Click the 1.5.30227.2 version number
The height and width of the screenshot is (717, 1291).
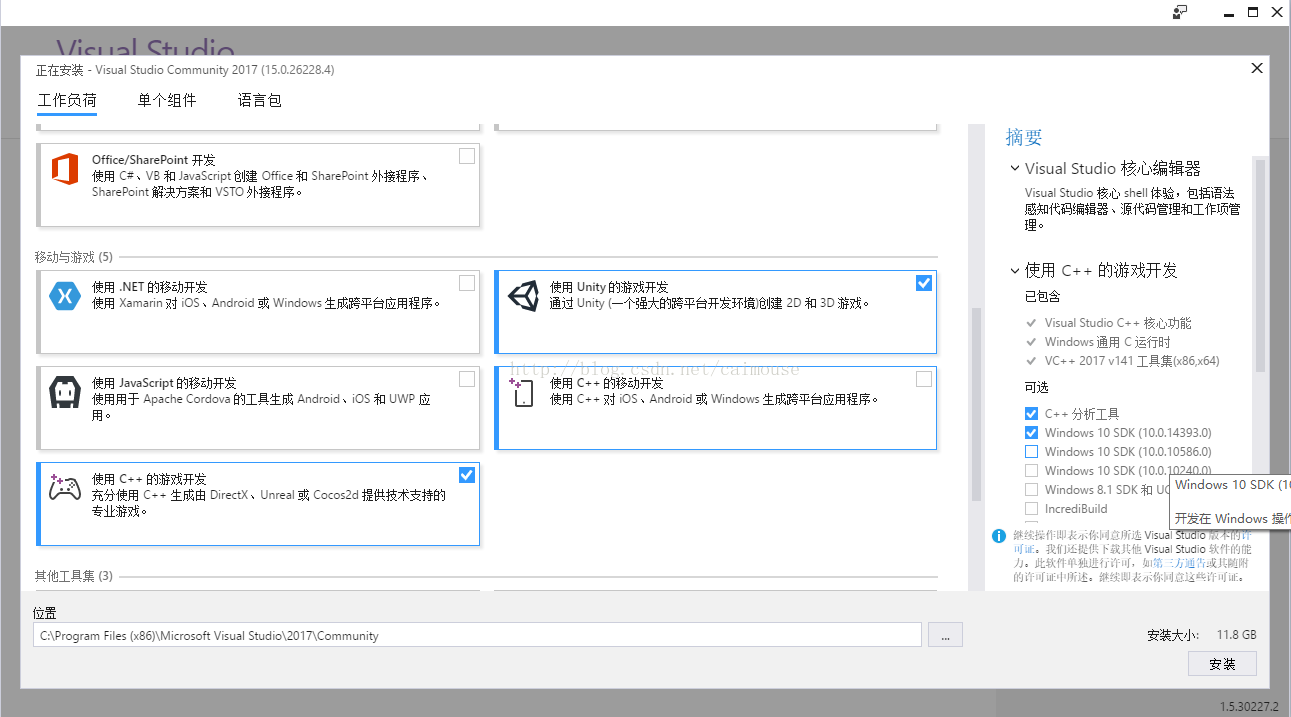coord(1249,706)
